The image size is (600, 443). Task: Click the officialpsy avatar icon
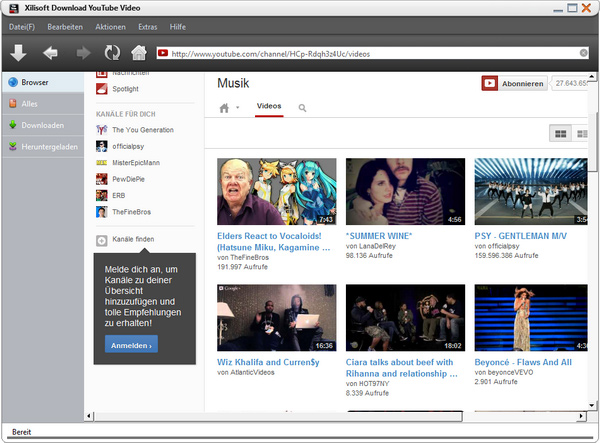pyautogui.click(x=101, y=147)
